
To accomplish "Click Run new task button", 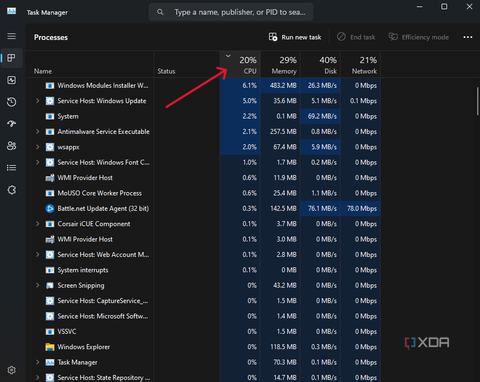I will (295, 37).
